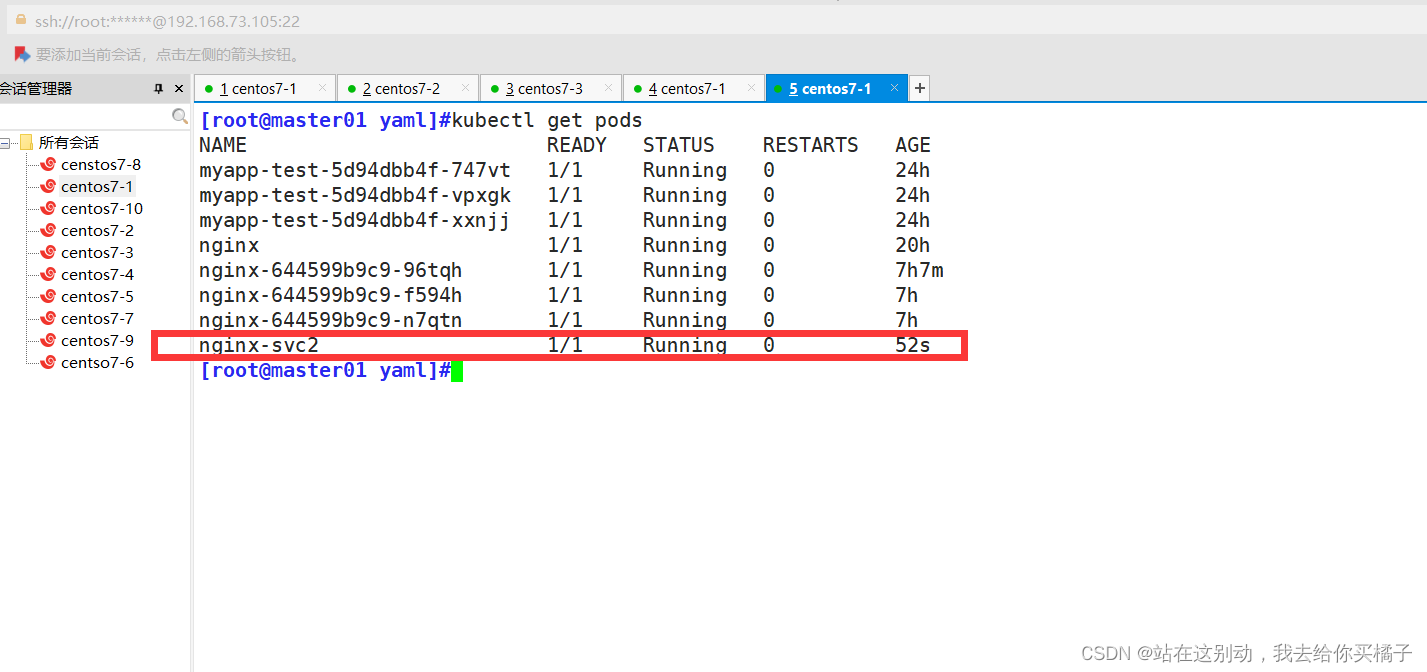Click the ssh address text in the address bar
Viewport: 1427px width, 672px height.
point(167,21)
